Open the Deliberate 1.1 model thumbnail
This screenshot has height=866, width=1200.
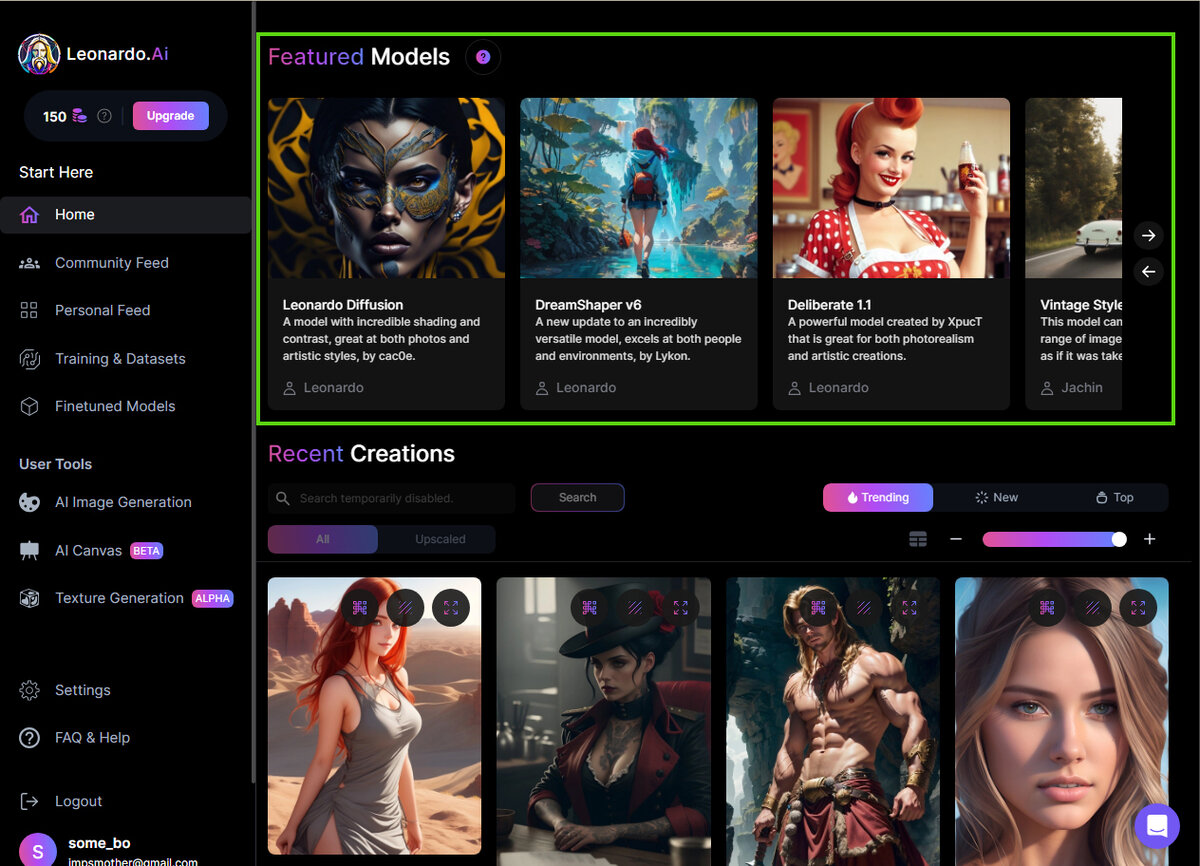click(x=891, y=188)
